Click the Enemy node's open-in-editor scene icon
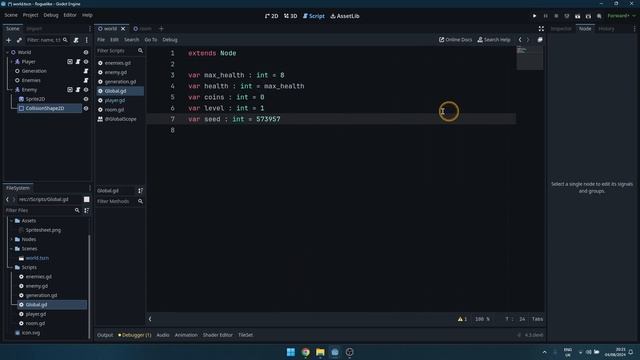This screenshot has width=640, height=360. 70,90
